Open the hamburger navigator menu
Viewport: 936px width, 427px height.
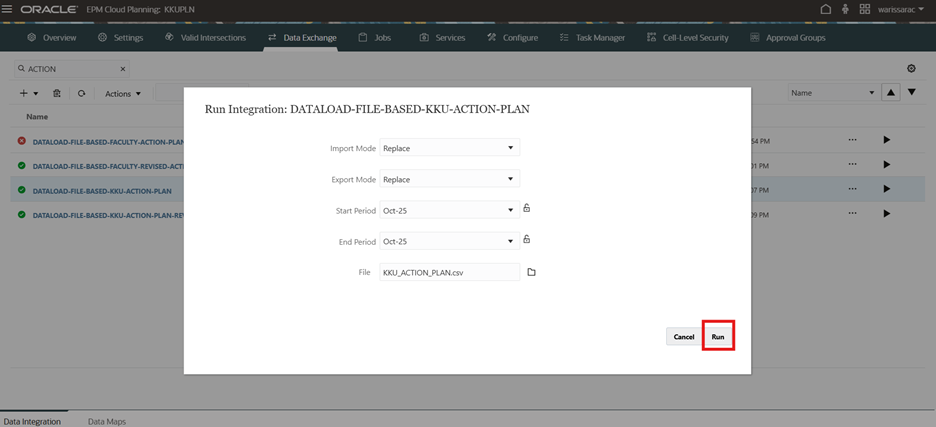point(8,9)
